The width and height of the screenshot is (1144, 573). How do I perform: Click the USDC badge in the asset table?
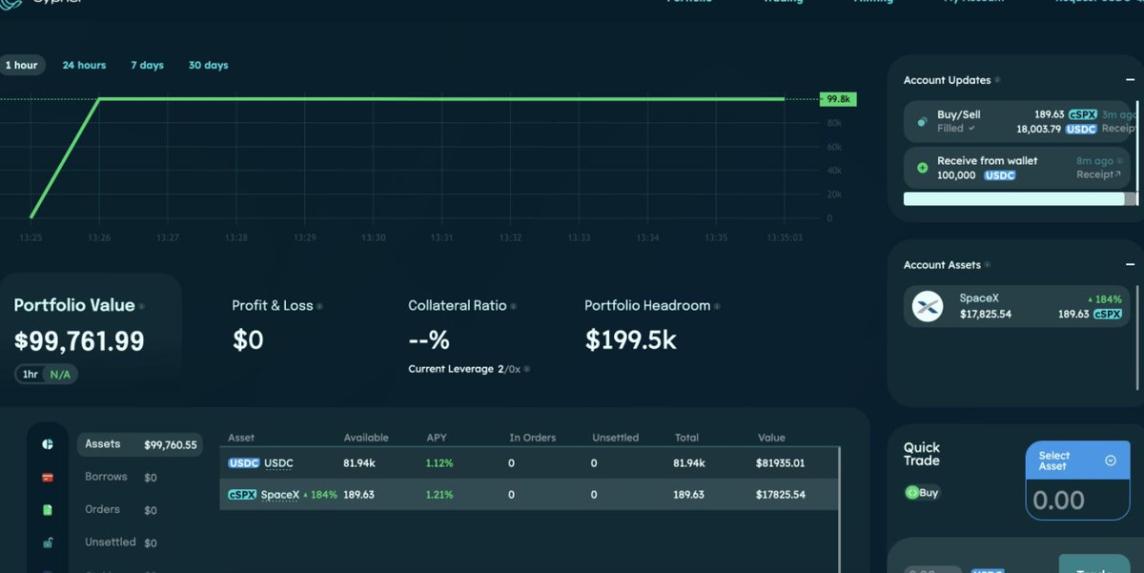click(243, 463)
